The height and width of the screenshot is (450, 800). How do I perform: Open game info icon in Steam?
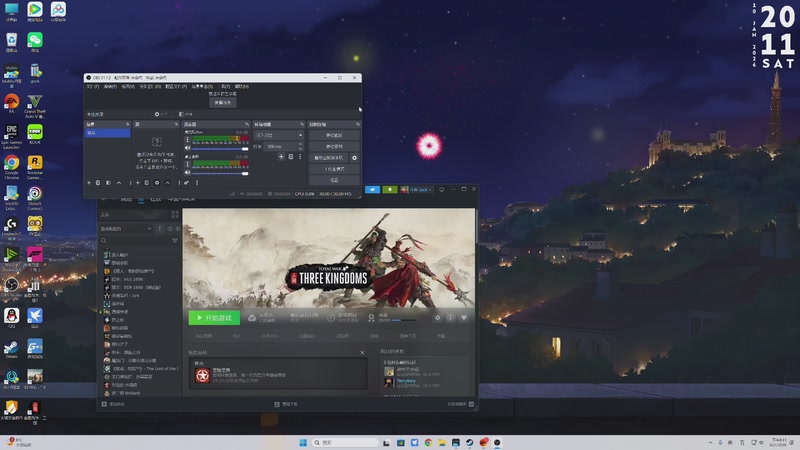coord(451,317)
